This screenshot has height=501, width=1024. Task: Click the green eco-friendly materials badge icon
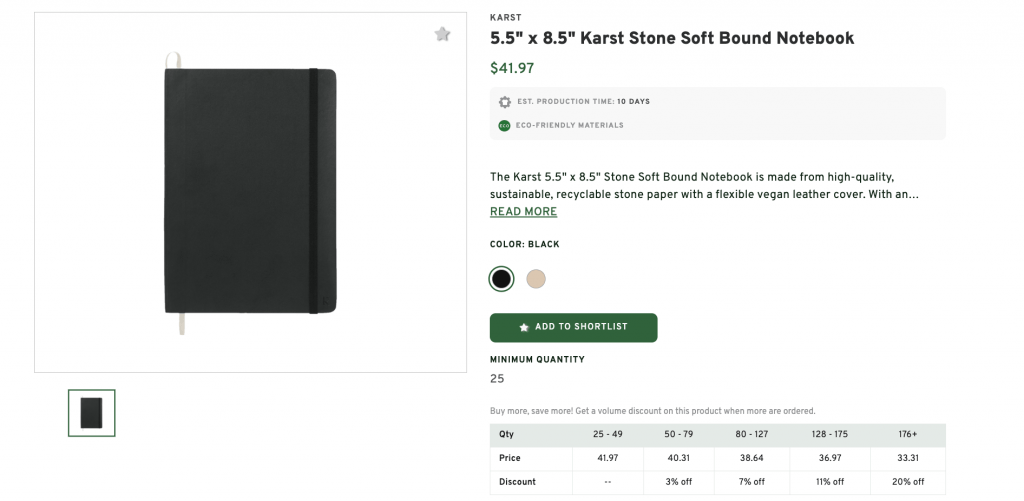pos(504,125)
